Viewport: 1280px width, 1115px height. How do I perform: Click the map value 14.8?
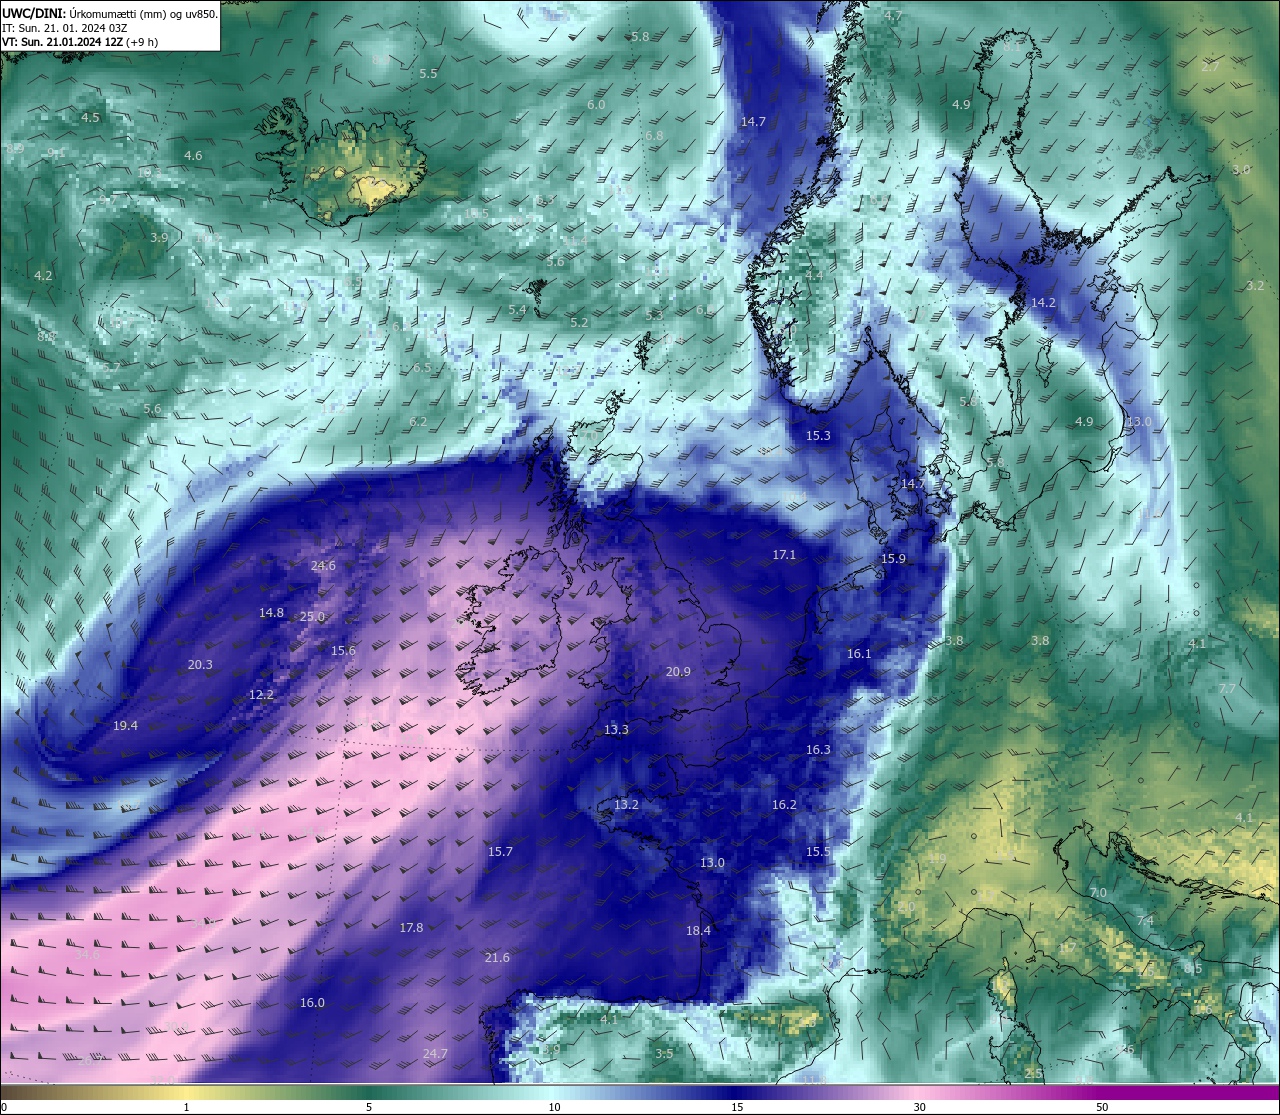point(271,612)
